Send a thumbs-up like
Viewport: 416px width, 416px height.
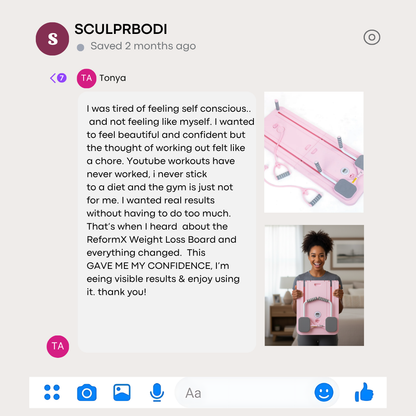coord(364,392)
